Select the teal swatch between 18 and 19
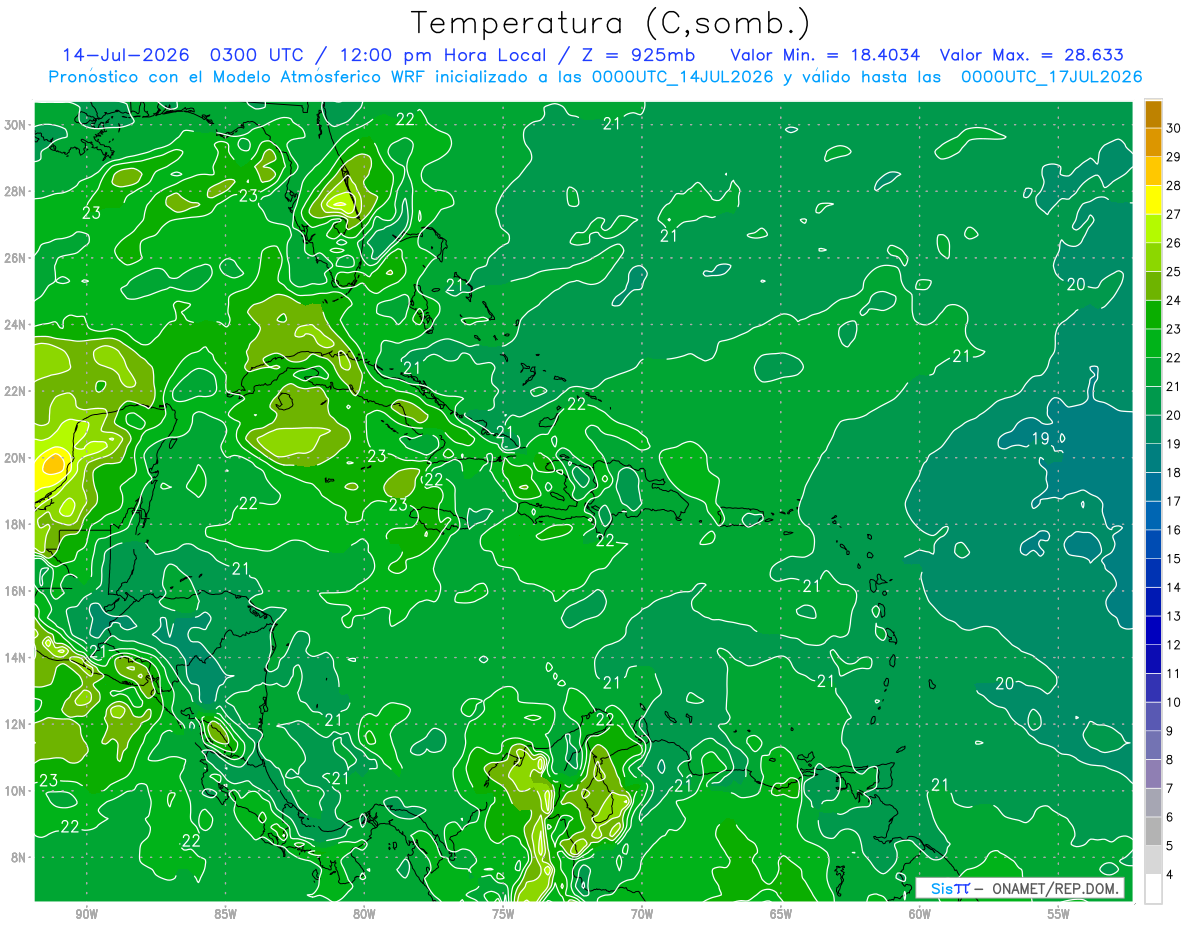Screen dimensions: 1200x927 1153,458
